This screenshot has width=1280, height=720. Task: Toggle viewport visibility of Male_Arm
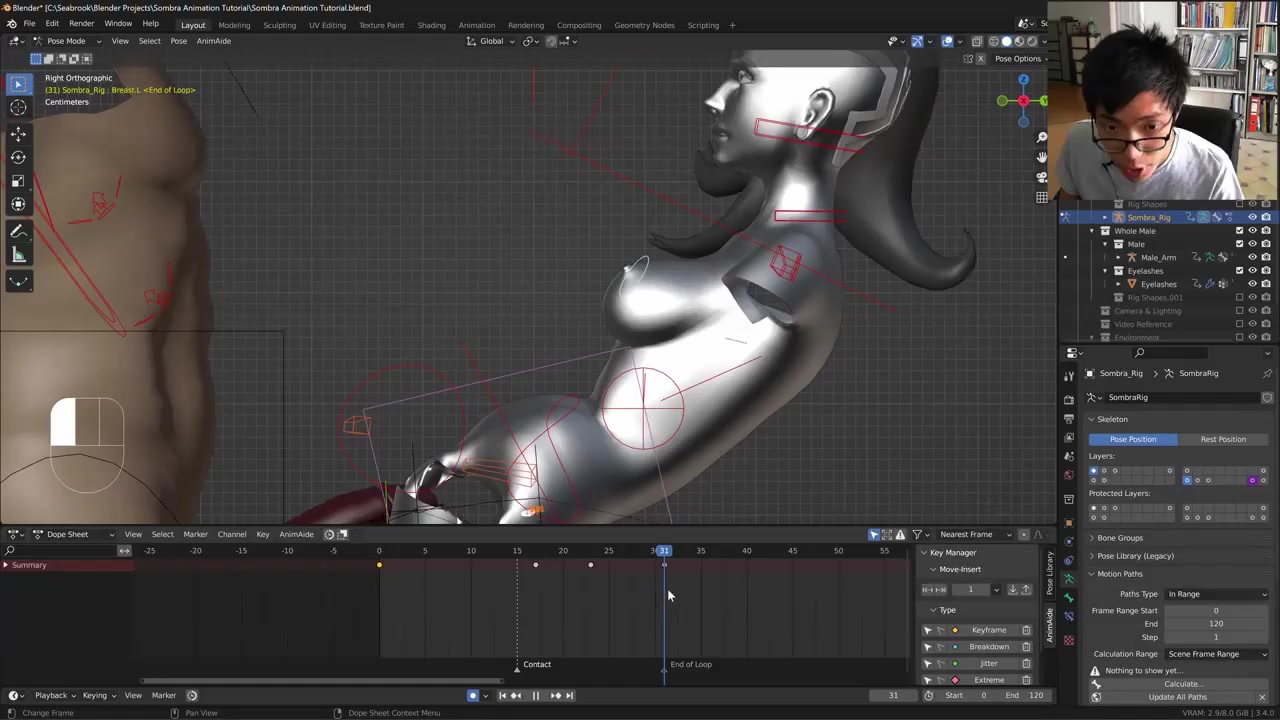click(x=1252, y=257)
